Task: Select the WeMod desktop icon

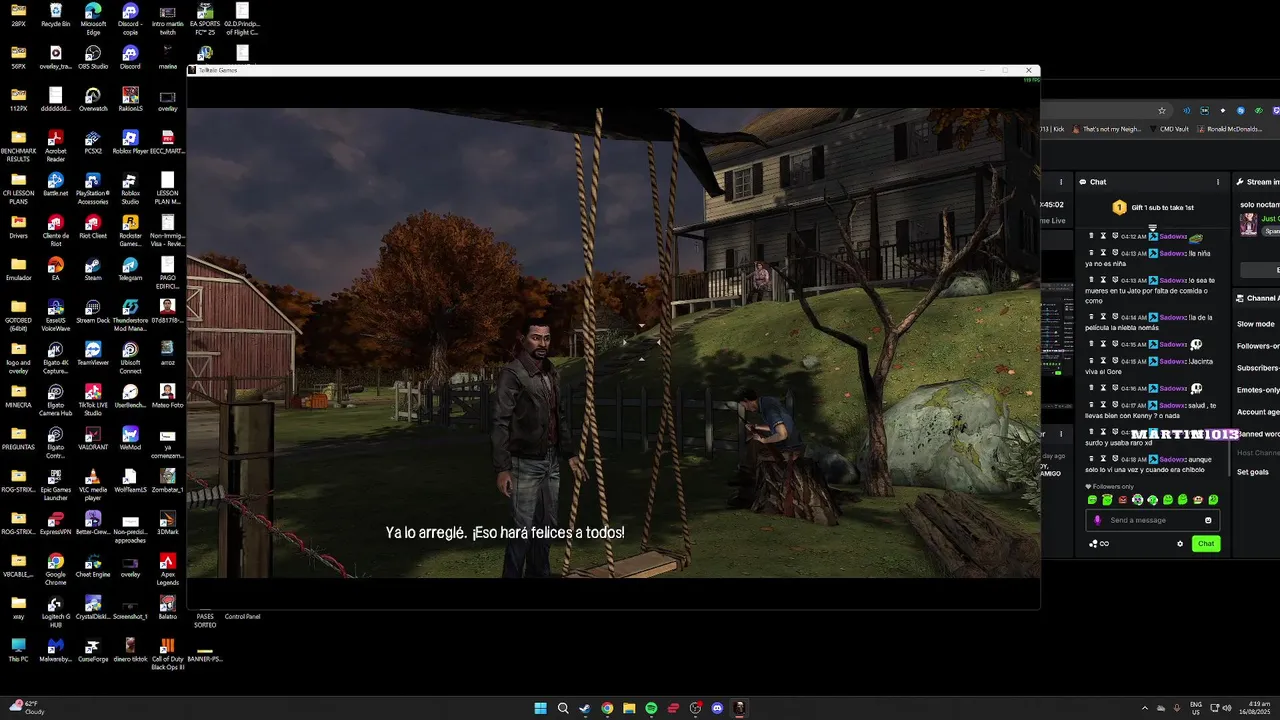Action: point(130,438)
